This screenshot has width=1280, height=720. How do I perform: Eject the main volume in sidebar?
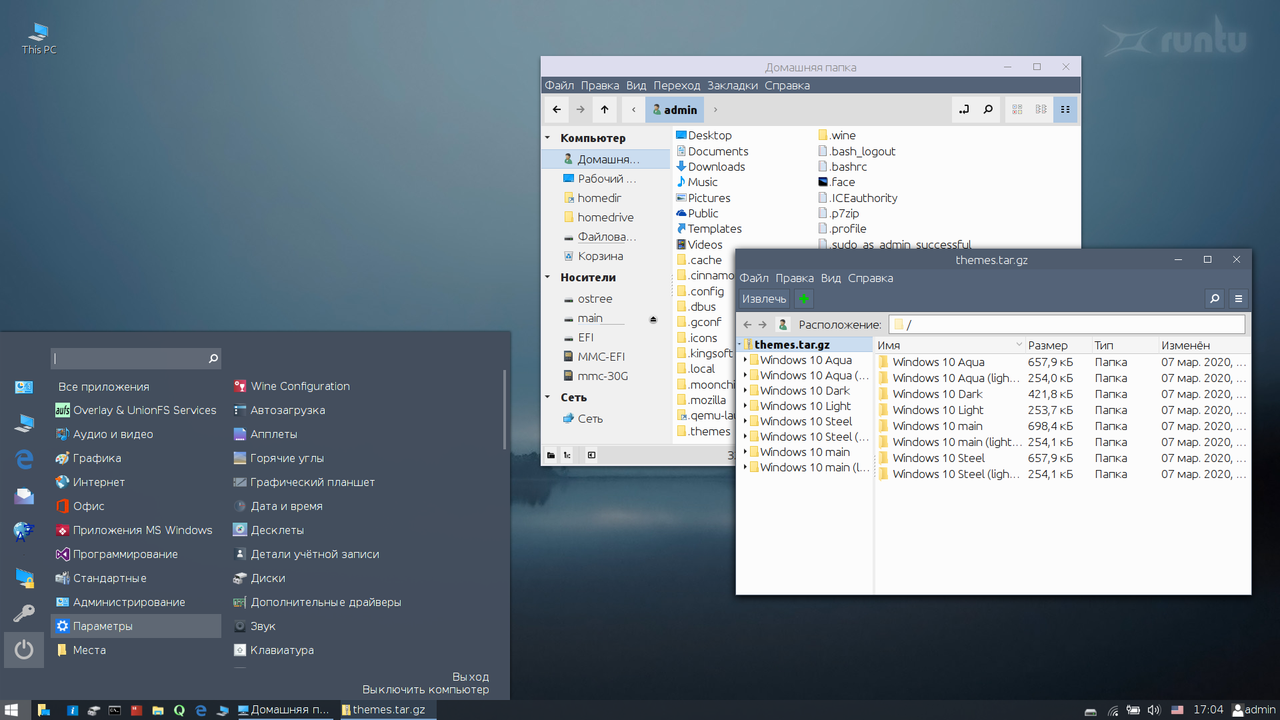[653, 319]
